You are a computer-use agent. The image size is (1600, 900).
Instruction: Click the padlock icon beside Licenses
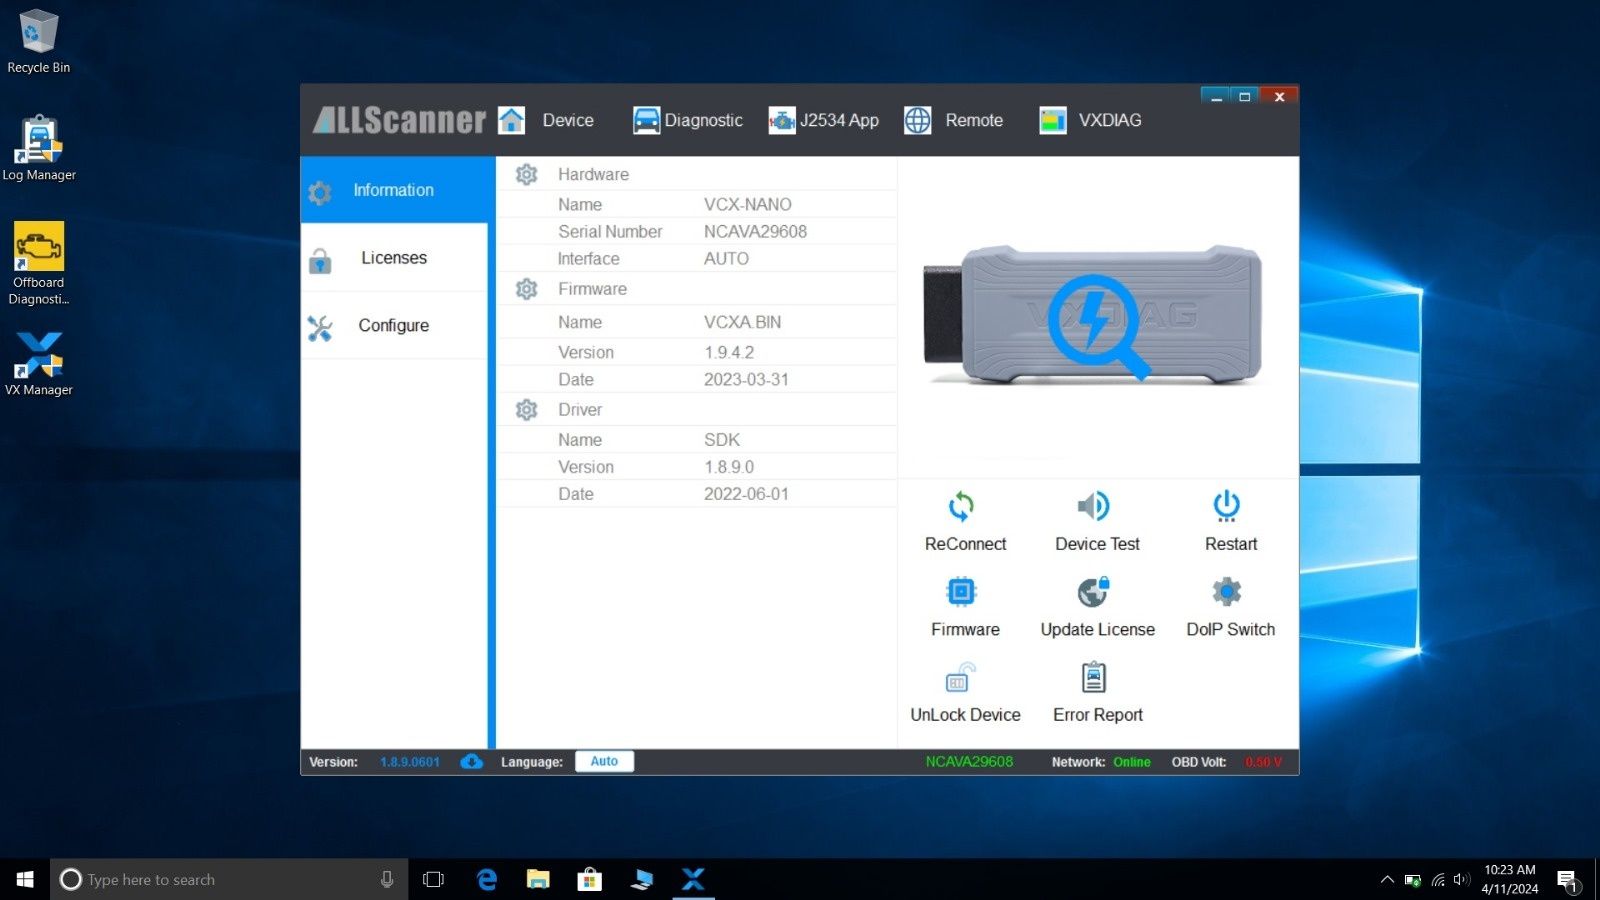pos(320,261)
